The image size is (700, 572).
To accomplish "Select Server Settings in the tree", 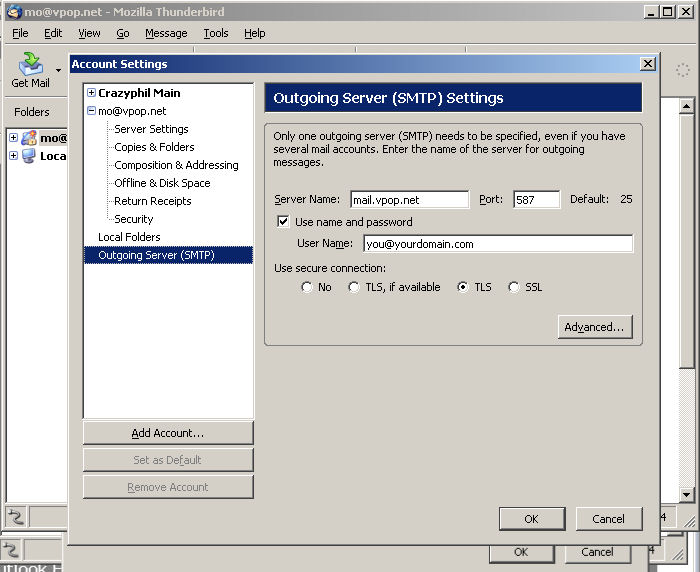I will (x=151, y=129).
